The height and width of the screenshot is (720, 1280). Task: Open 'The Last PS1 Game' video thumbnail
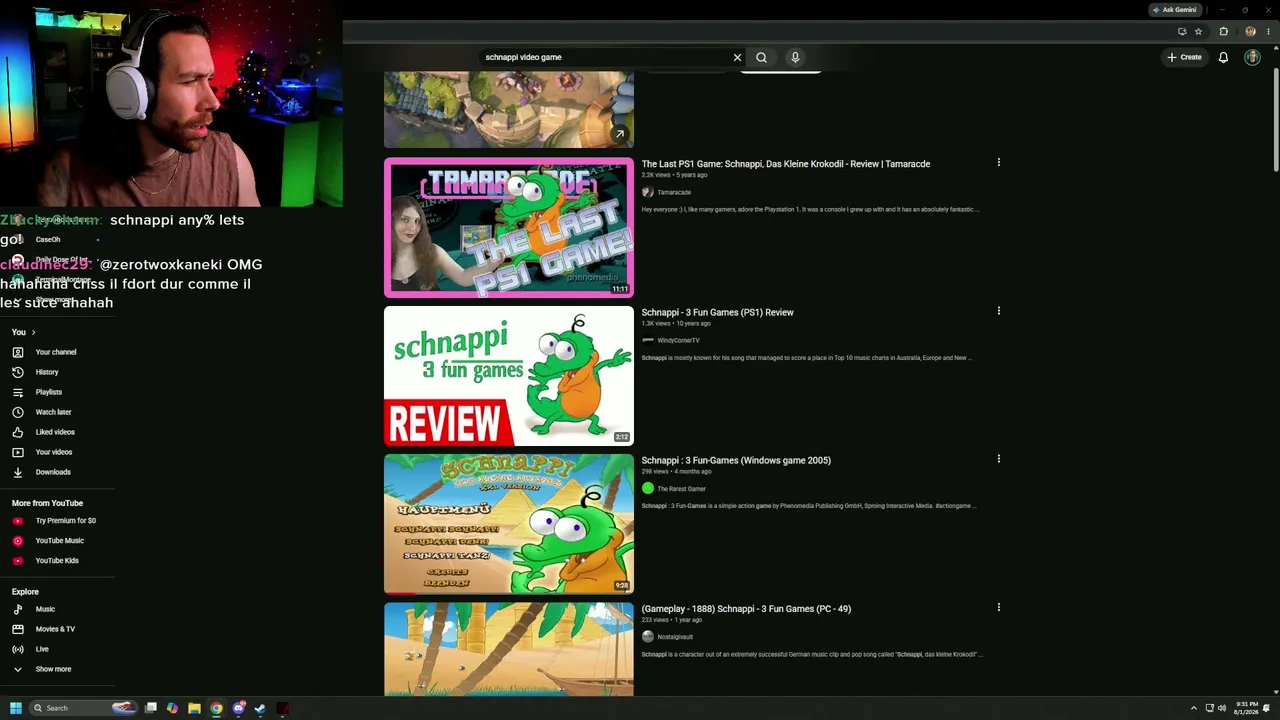click(509, 228)
